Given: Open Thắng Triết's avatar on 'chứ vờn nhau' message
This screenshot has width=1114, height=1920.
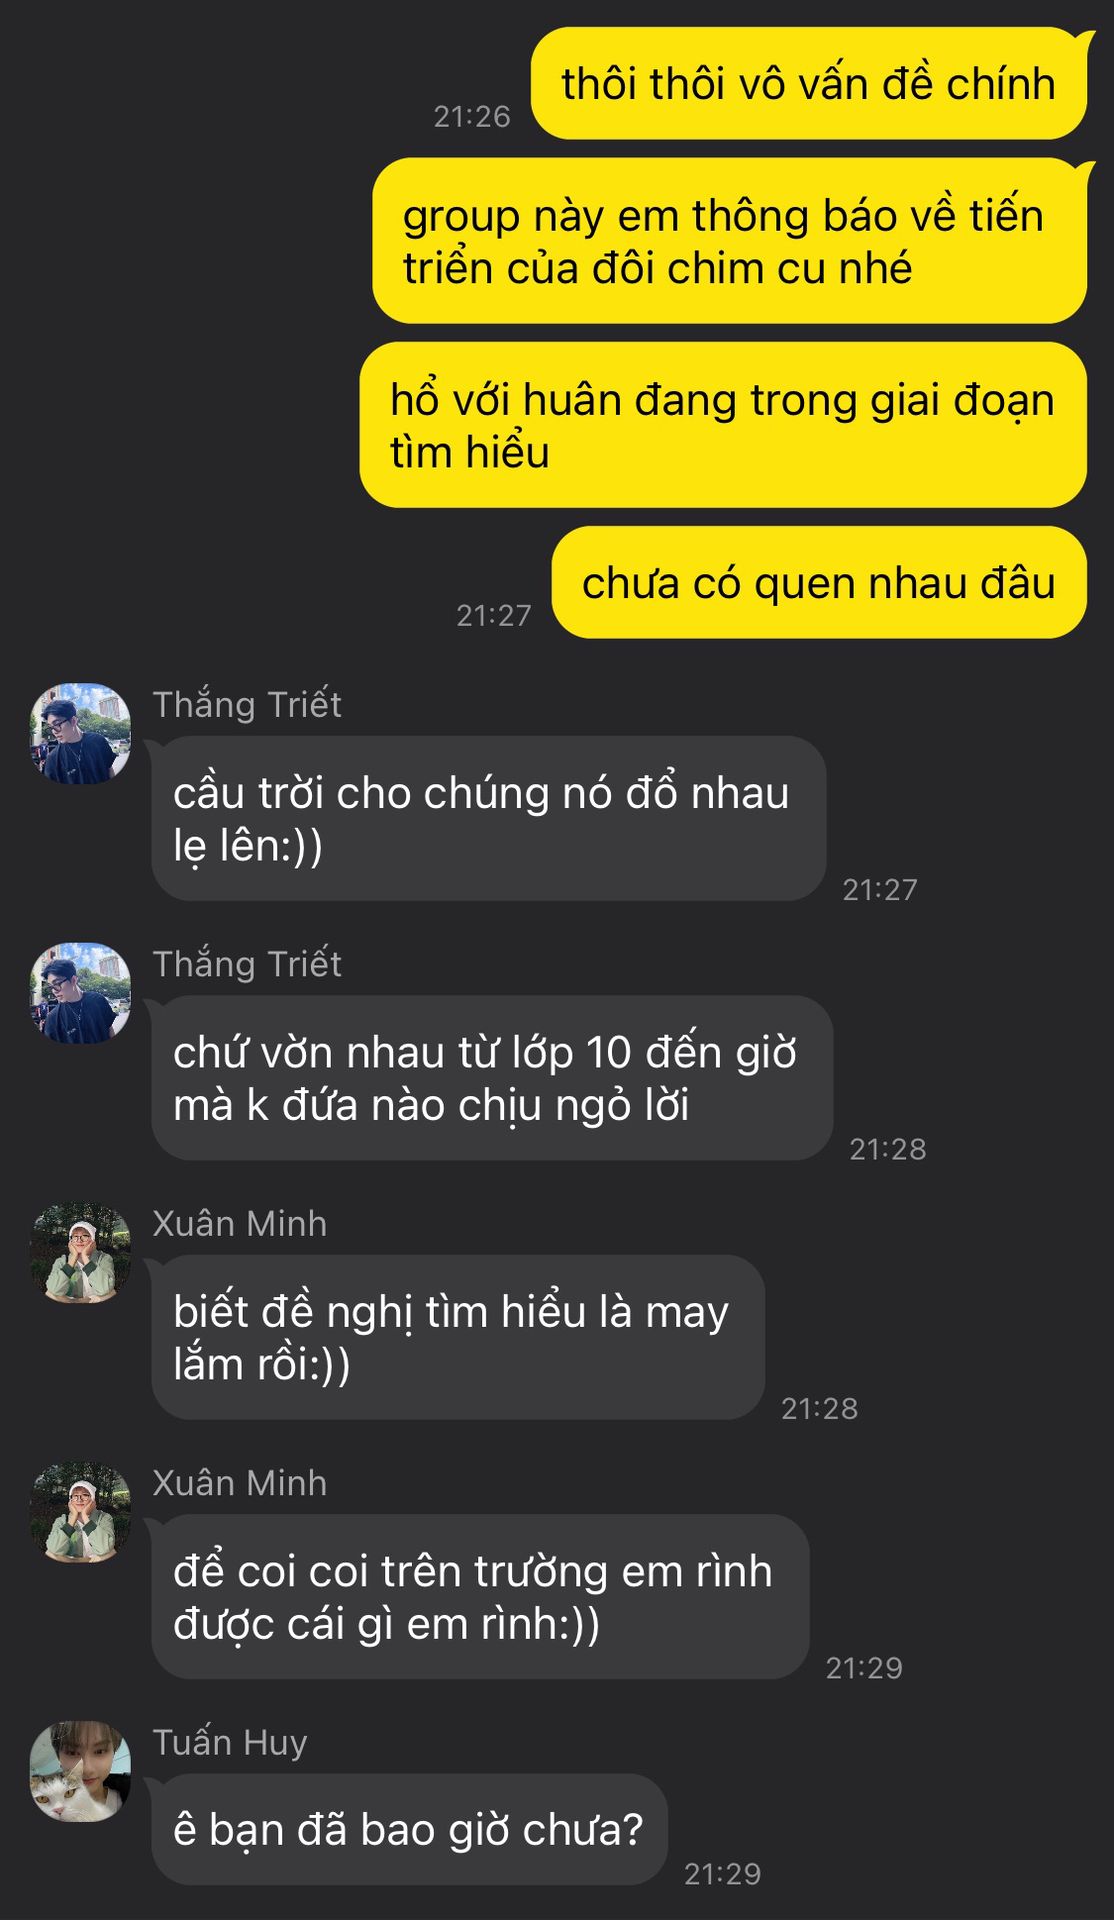Looking at the screenshot, I should [80, 993].
